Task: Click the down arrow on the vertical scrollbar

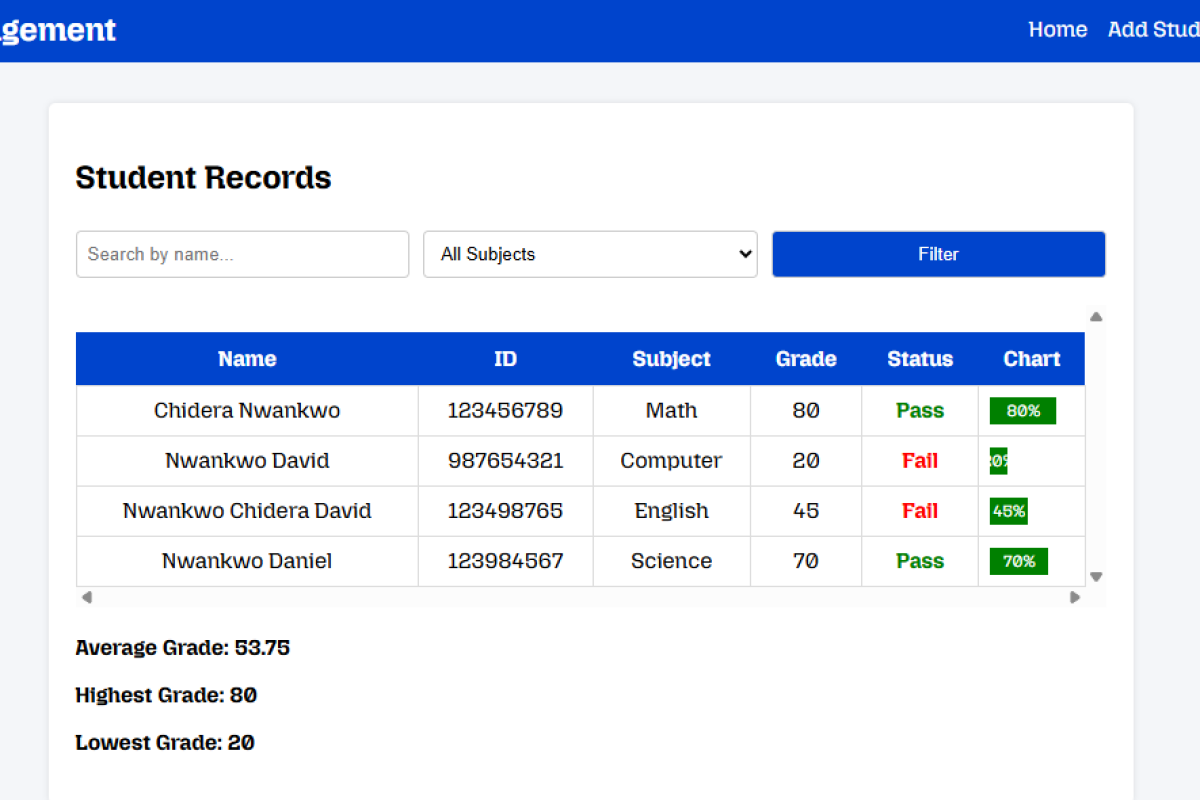Action: 1096,576
